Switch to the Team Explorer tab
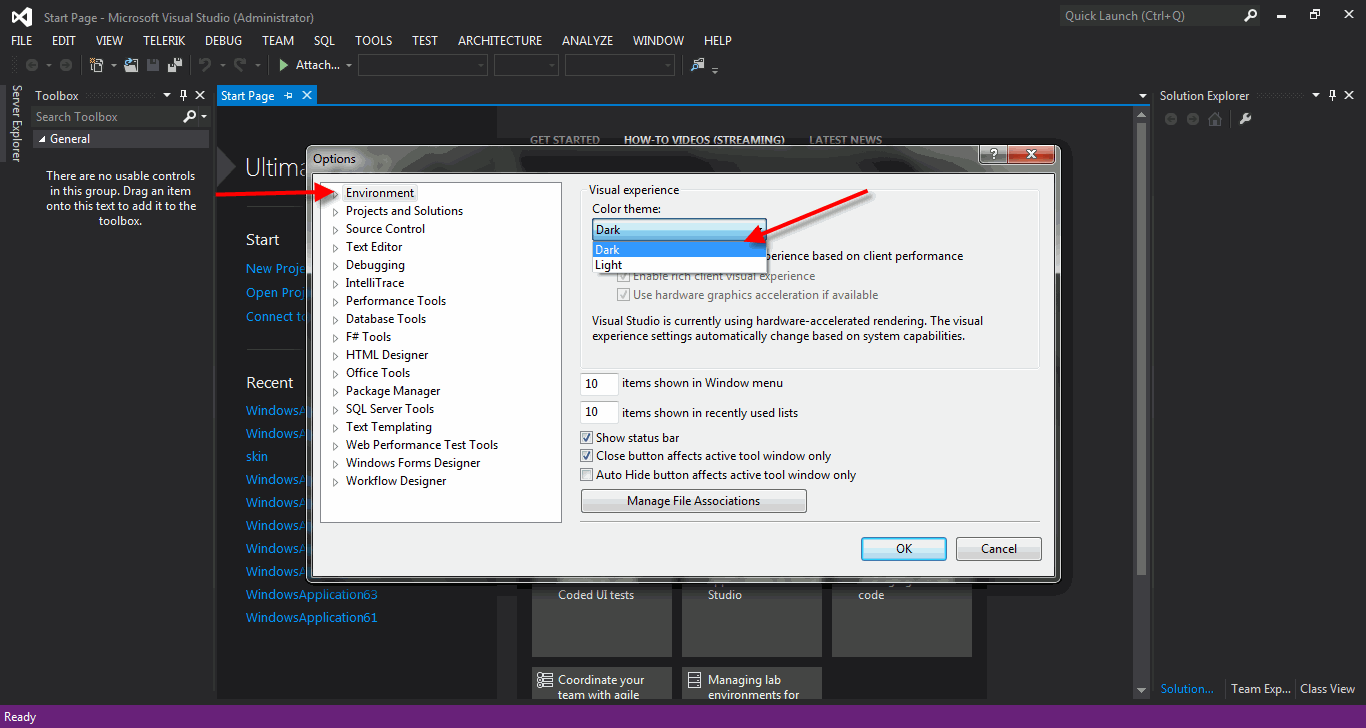The height and width of the screenshot is (728, 1366). coord(1260,689)
